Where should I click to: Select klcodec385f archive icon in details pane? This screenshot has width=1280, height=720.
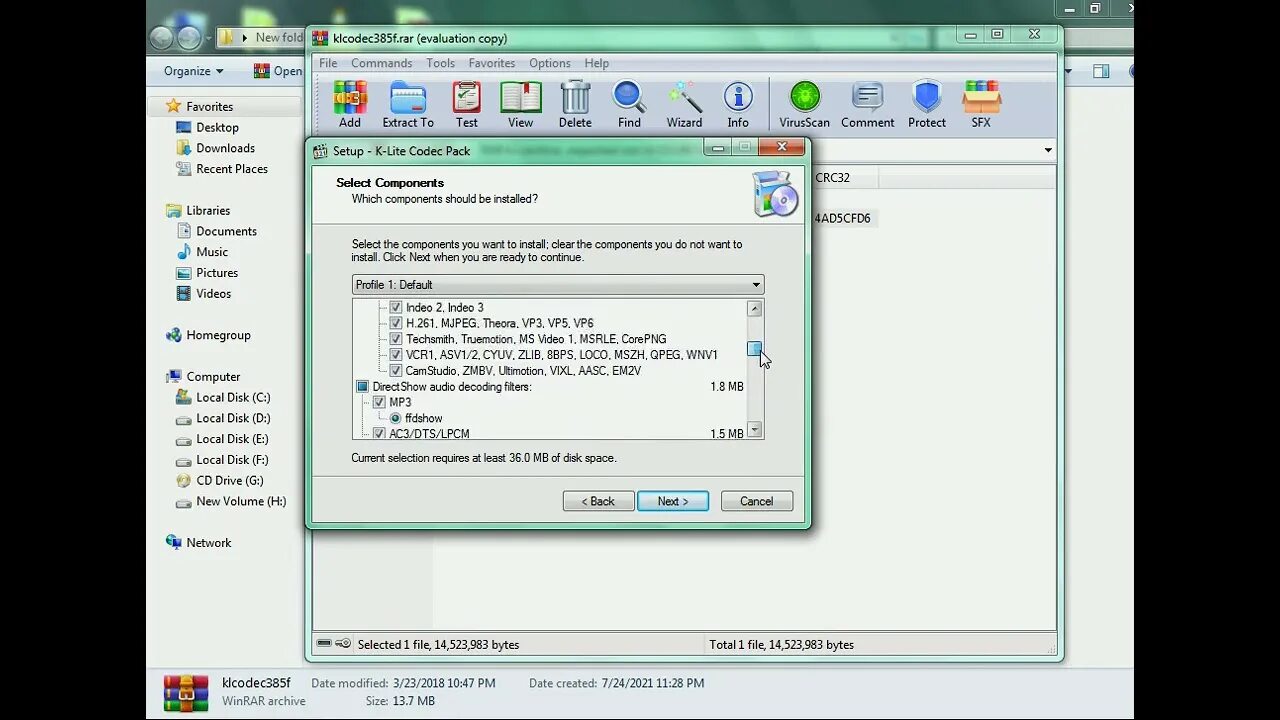pyautogui.click(x=185, y=692)
